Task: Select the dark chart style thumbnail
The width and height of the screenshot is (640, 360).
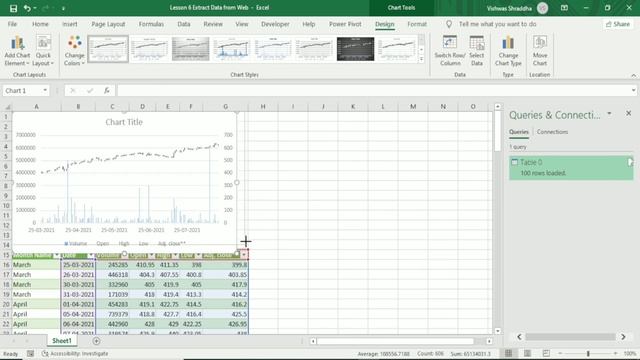Action: click(355, 49)
